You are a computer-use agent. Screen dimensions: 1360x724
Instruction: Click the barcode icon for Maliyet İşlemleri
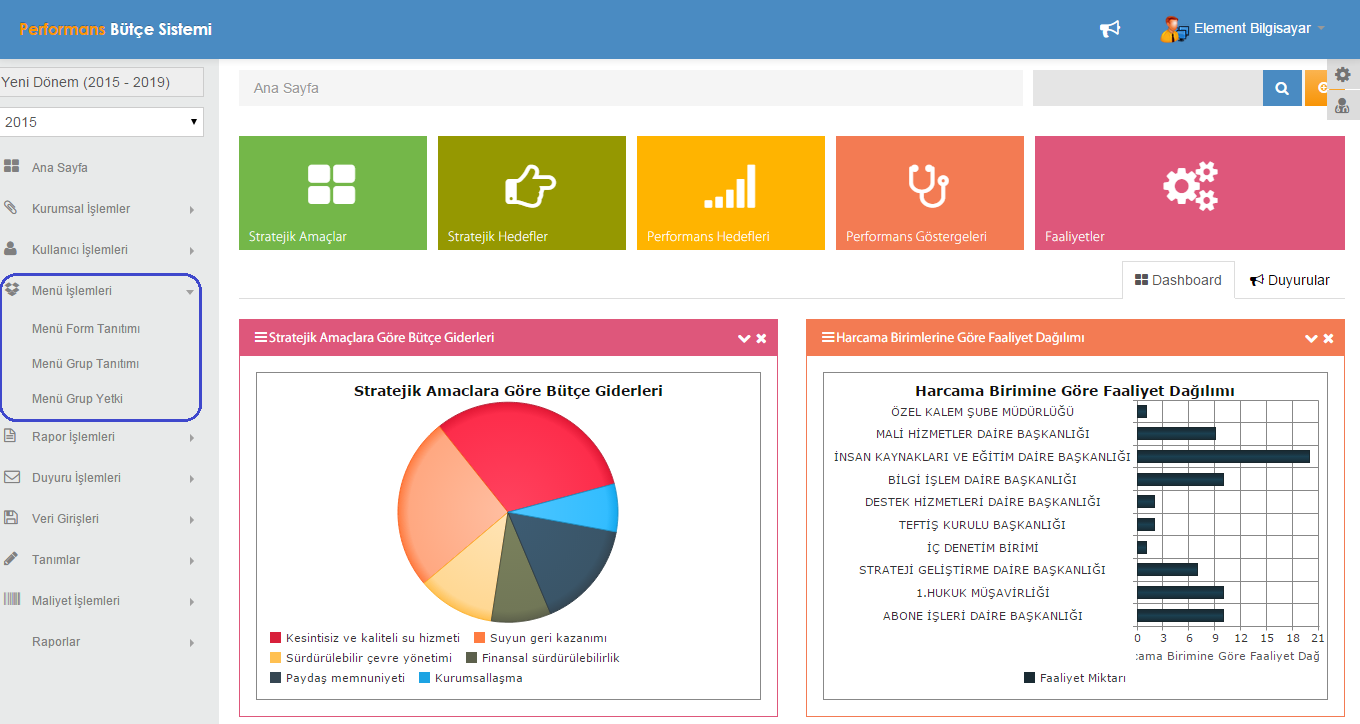[x=12, y=600]
